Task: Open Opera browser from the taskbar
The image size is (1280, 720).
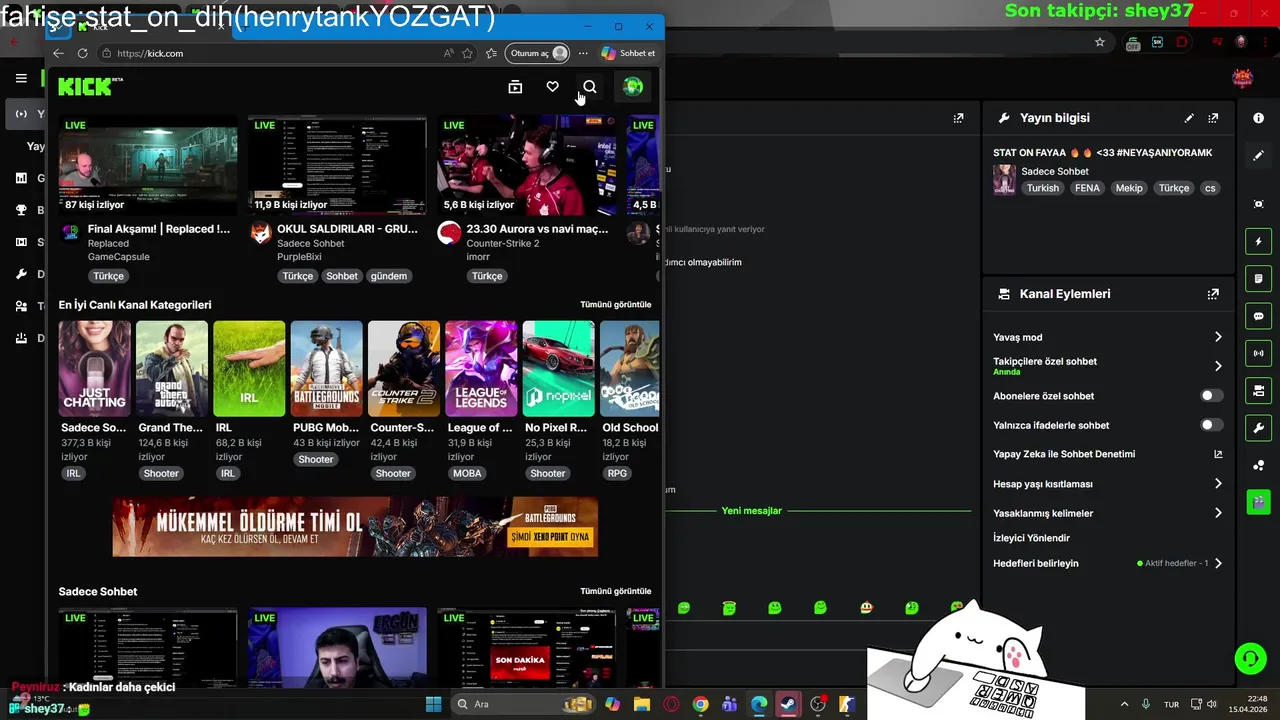Action: (x=671, y=704)
